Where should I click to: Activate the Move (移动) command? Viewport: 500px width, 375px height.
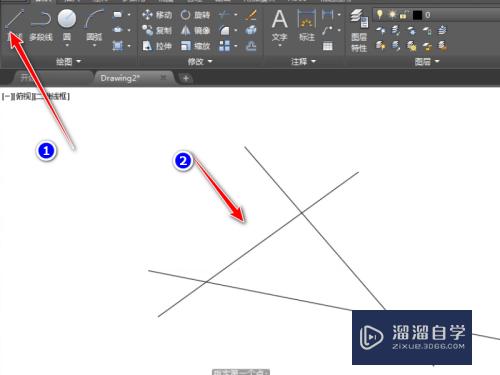(157, 15)
